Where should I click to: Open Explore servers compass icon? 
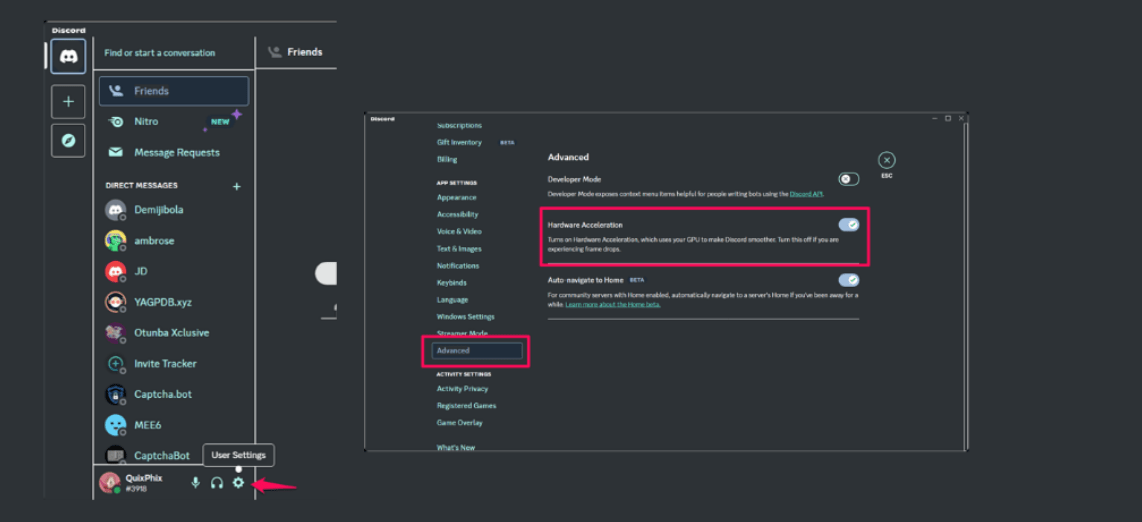click(x=68, y=141)
